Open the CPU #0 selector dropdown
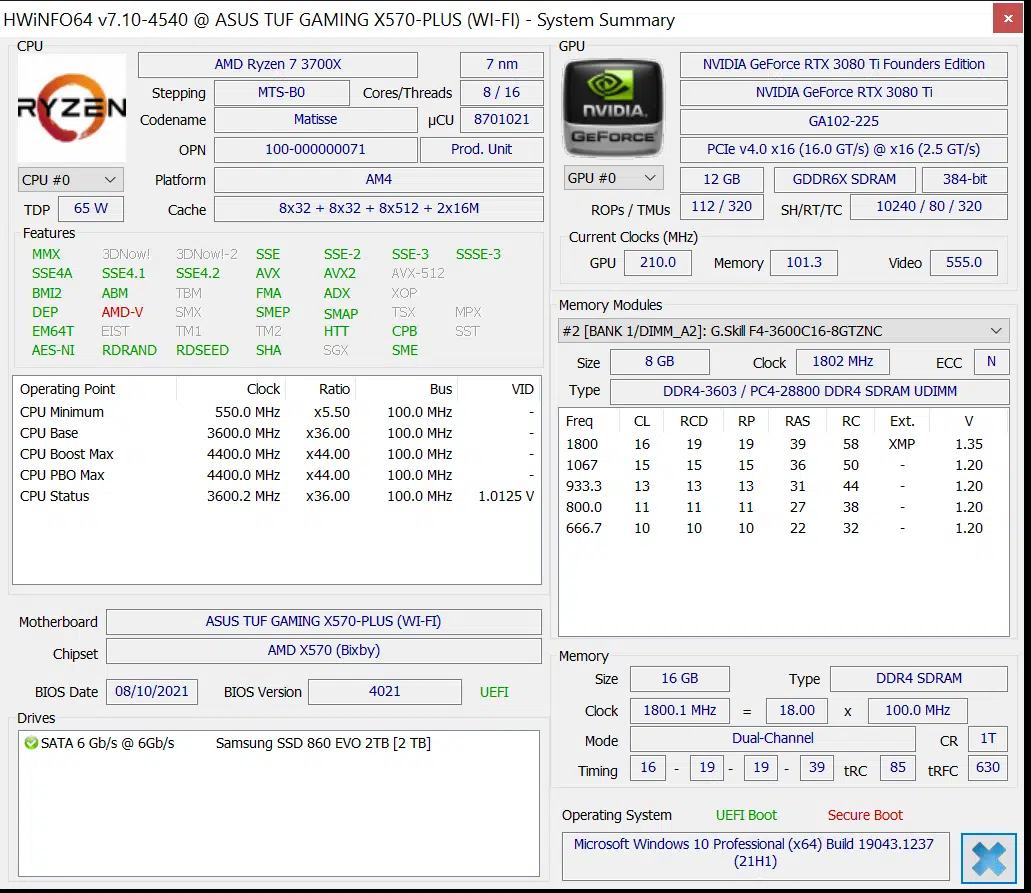 point(70,180)
